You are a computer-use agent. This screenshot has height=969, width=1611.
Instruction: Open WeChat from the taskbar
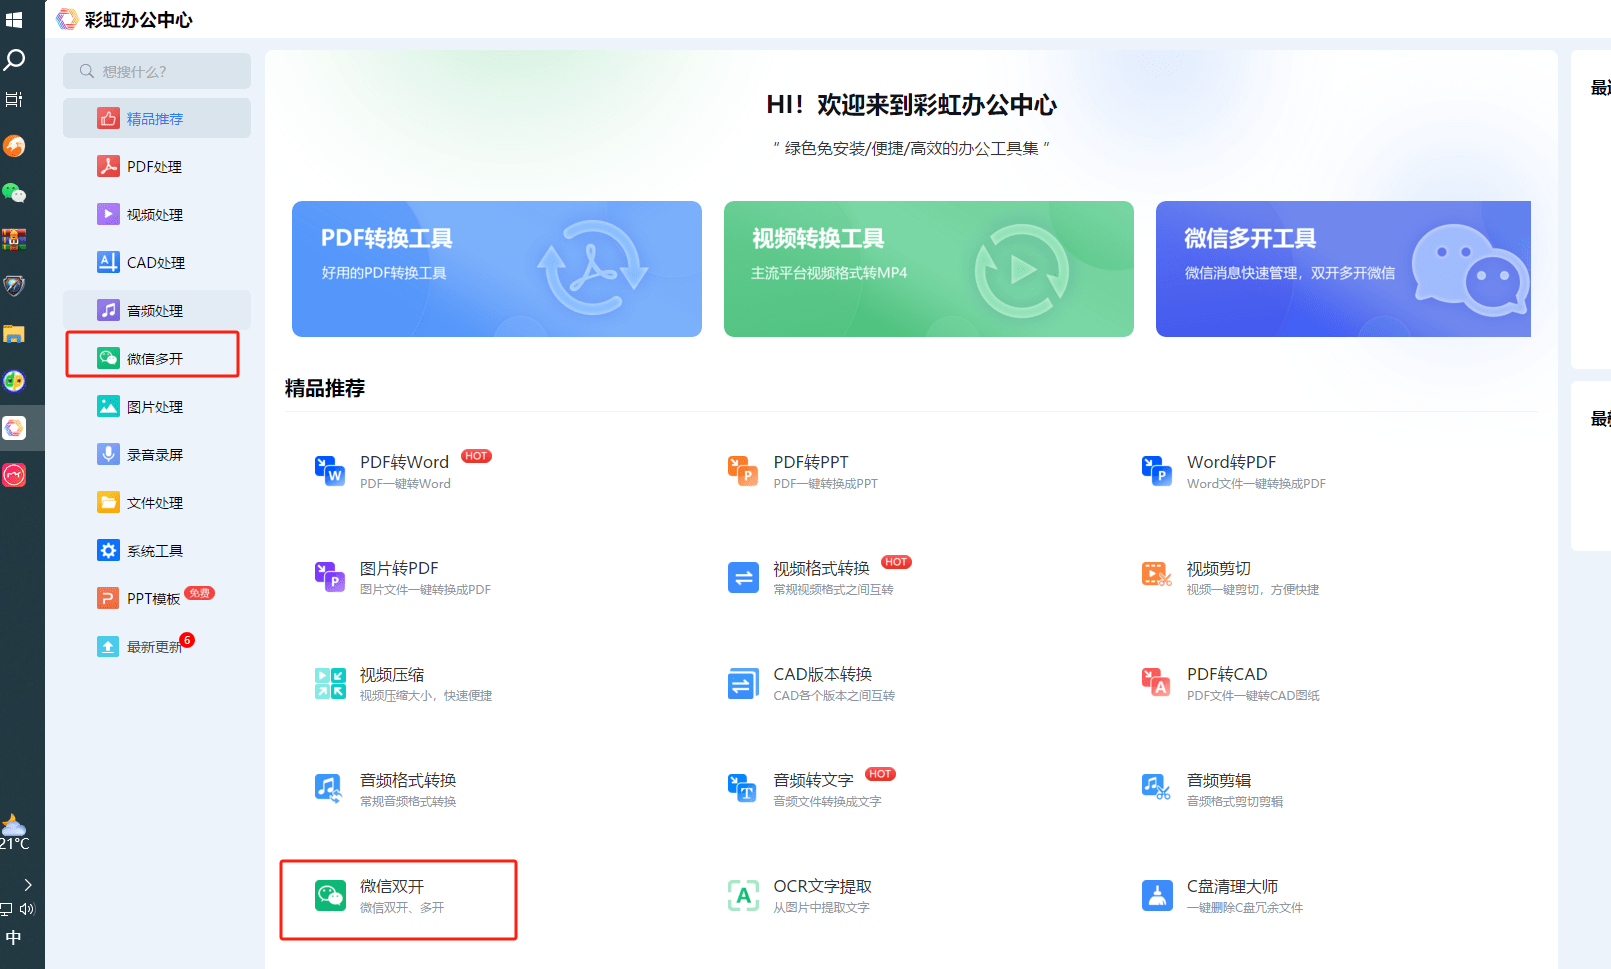(14, 192)
